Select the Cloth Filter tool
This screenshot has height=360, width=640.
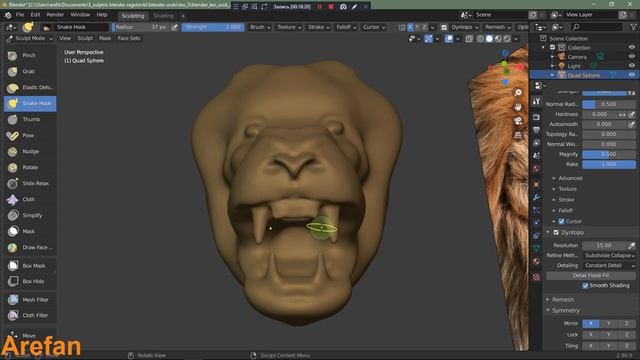coord(30,316)
